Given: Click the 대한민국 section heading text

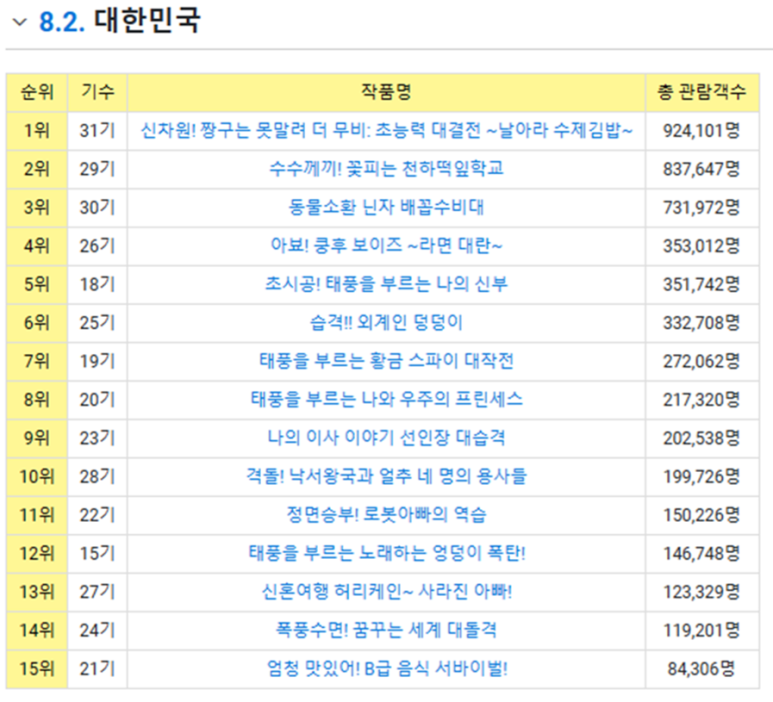Looking at the screenshot, I should [x=147, y=21].
